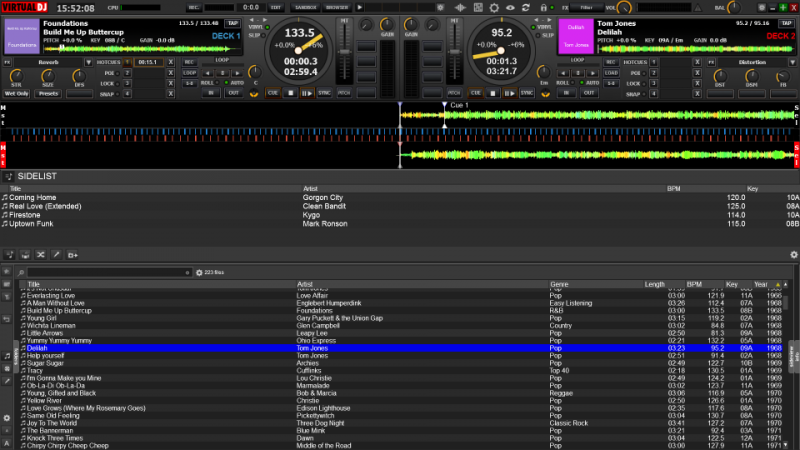Click sidelist add-track music note icon
The image size is (800, 450).
click(x=9, y=255)
